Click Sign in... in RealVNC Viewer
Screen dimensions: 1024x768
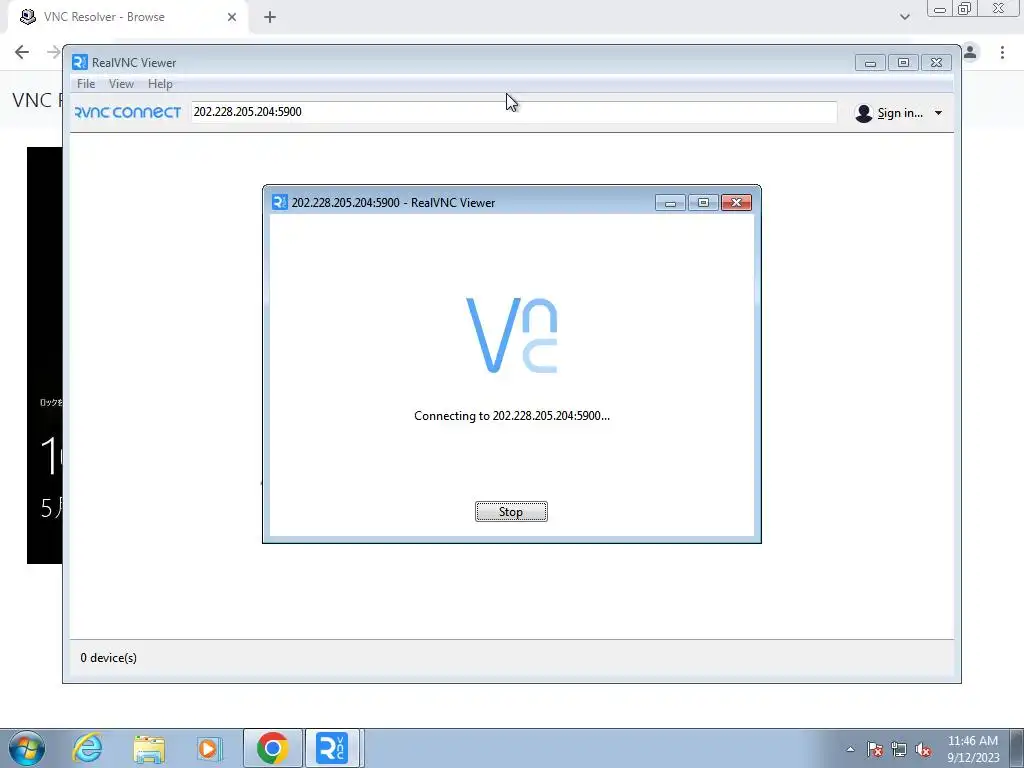click(x=900, y=113)
